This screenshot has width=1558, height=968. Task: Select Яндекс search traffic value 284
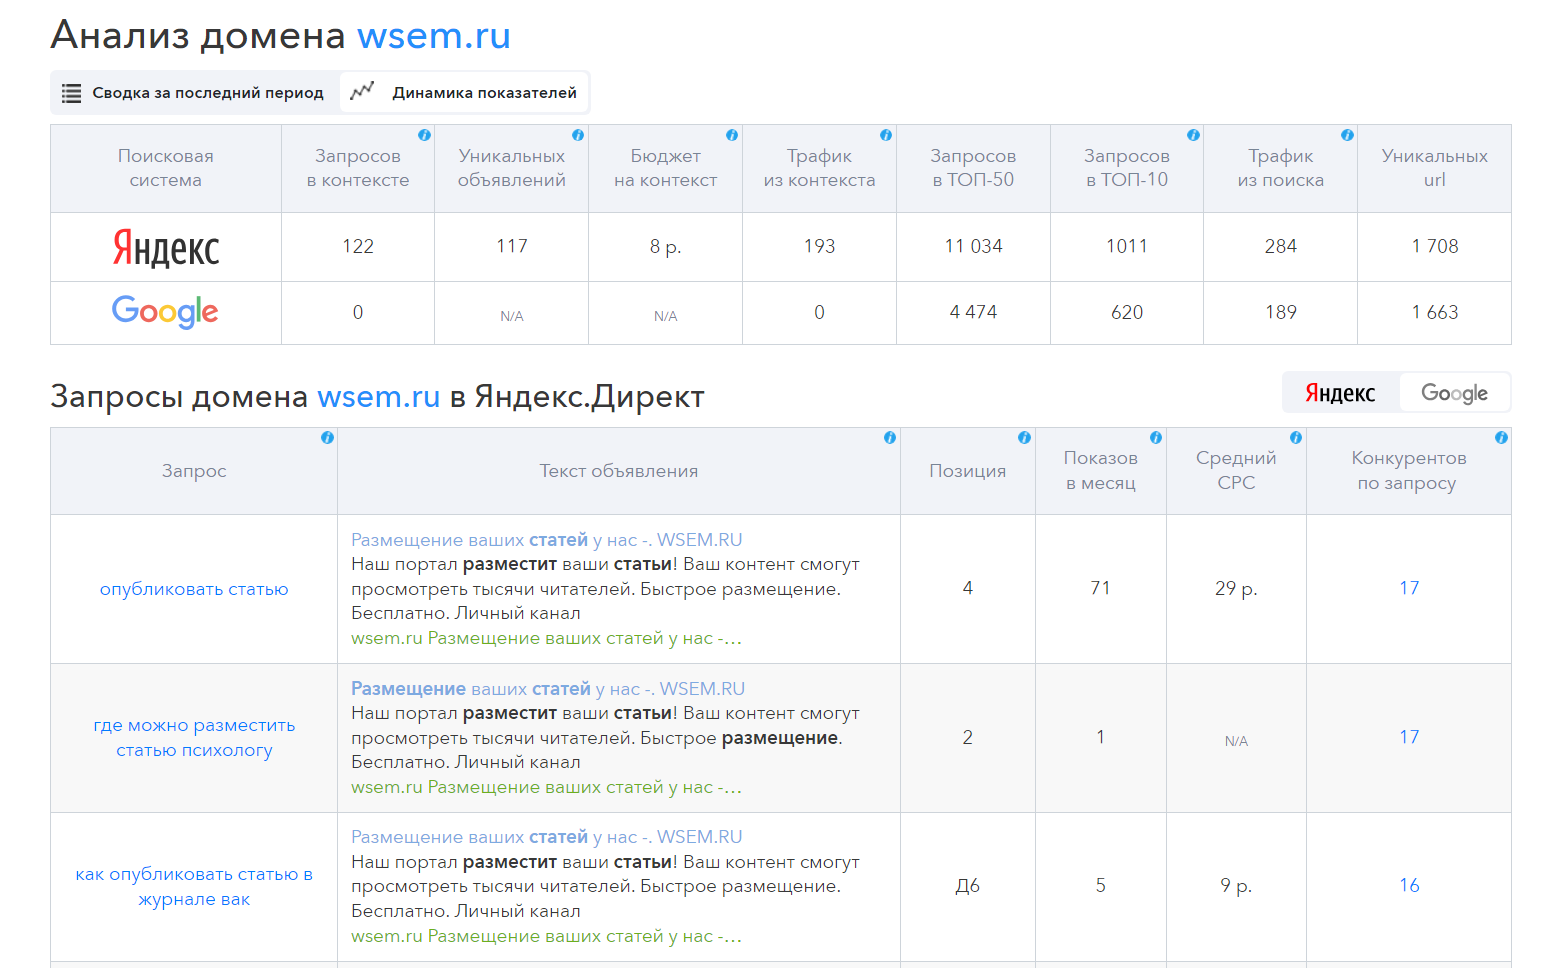coord(1281,246)
